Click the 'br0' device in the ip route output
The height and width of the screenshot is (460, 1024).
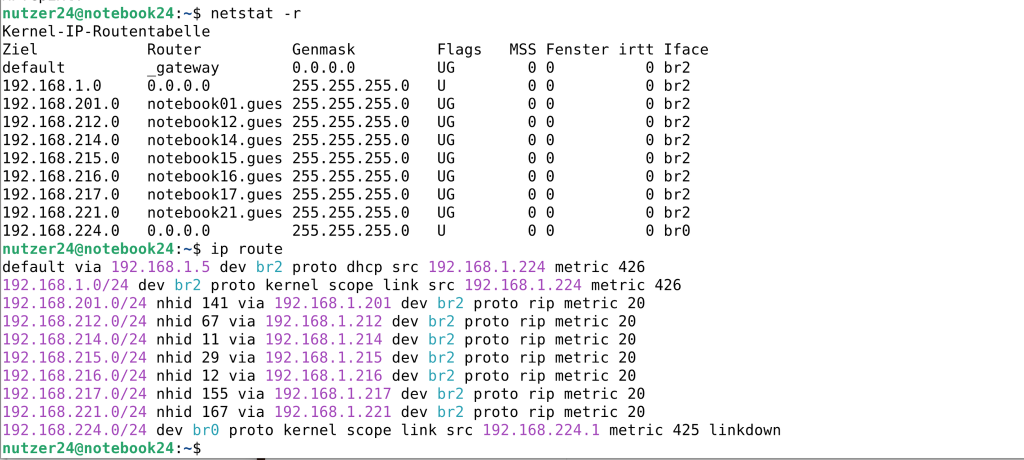[206, 430]
